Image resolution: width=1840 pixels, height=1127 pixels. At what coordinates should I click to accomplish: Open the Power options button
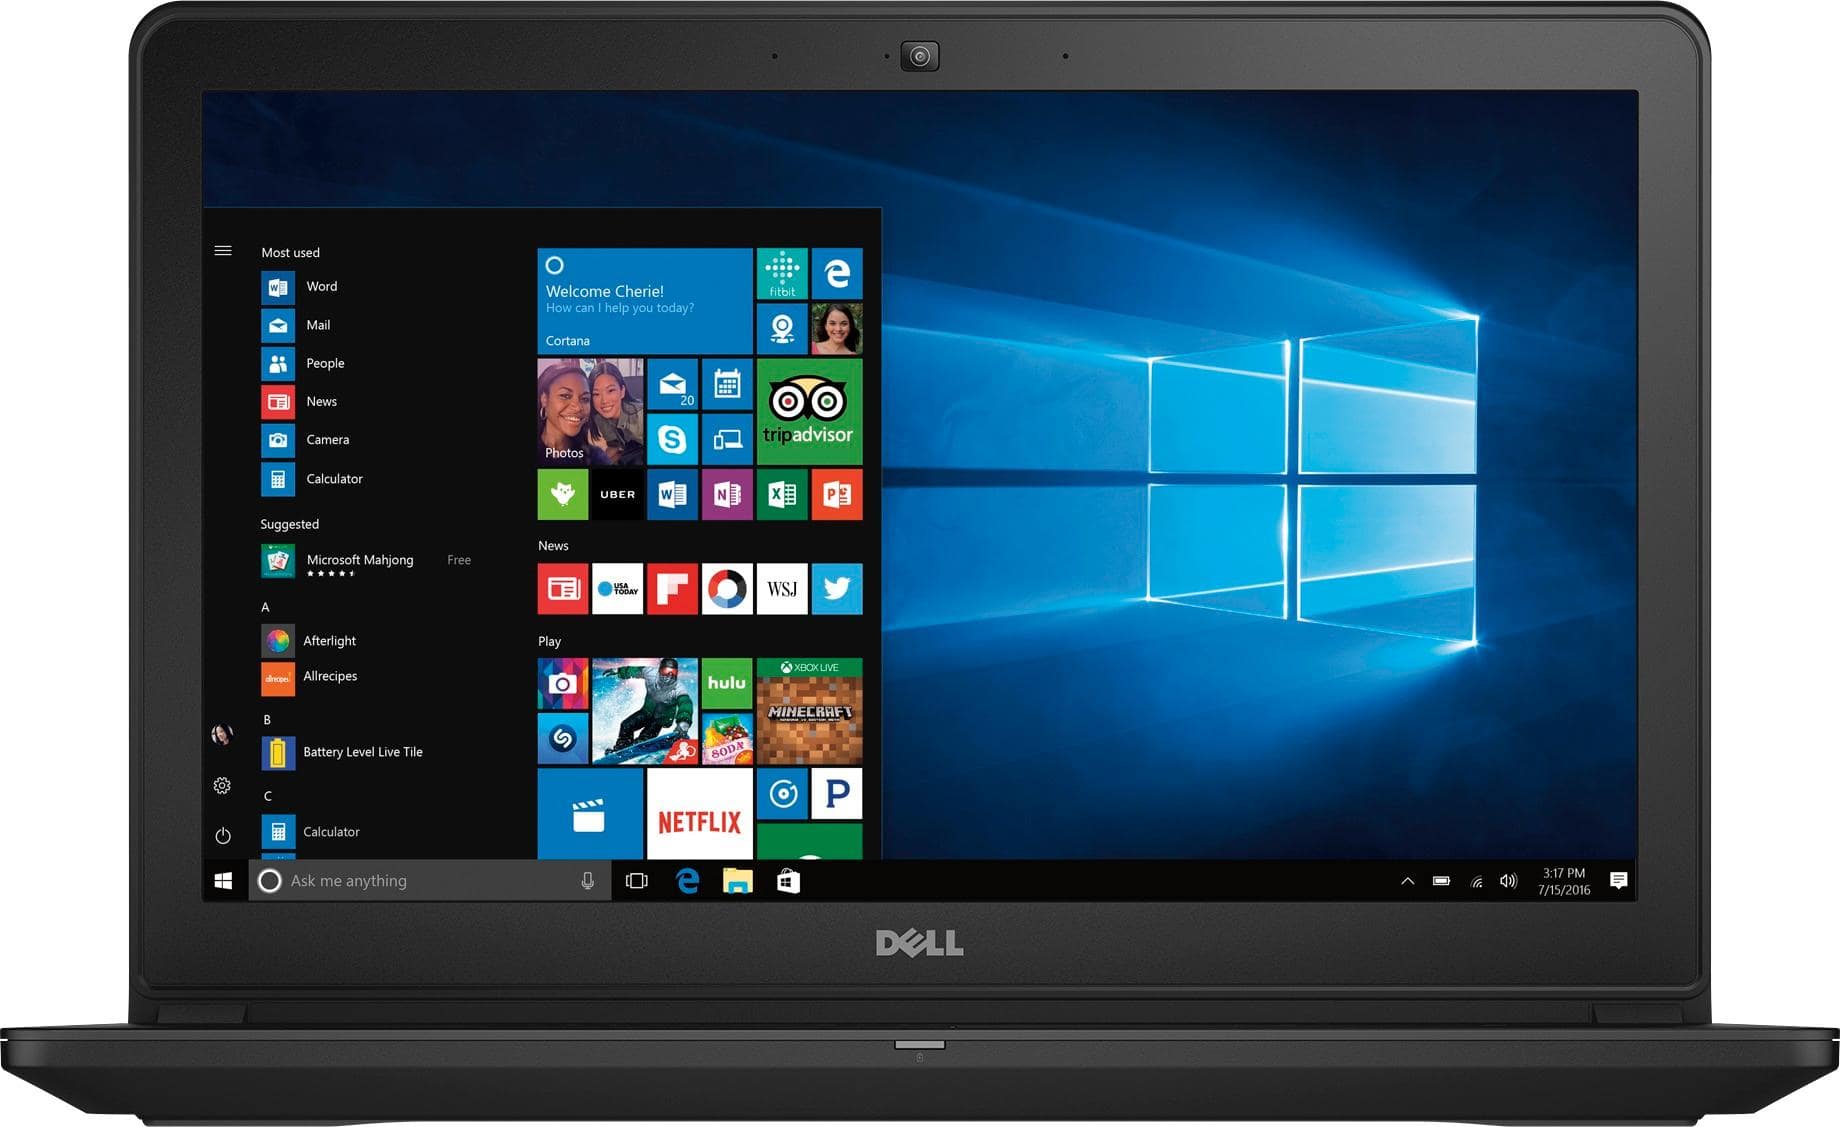(x=223, y=835)
